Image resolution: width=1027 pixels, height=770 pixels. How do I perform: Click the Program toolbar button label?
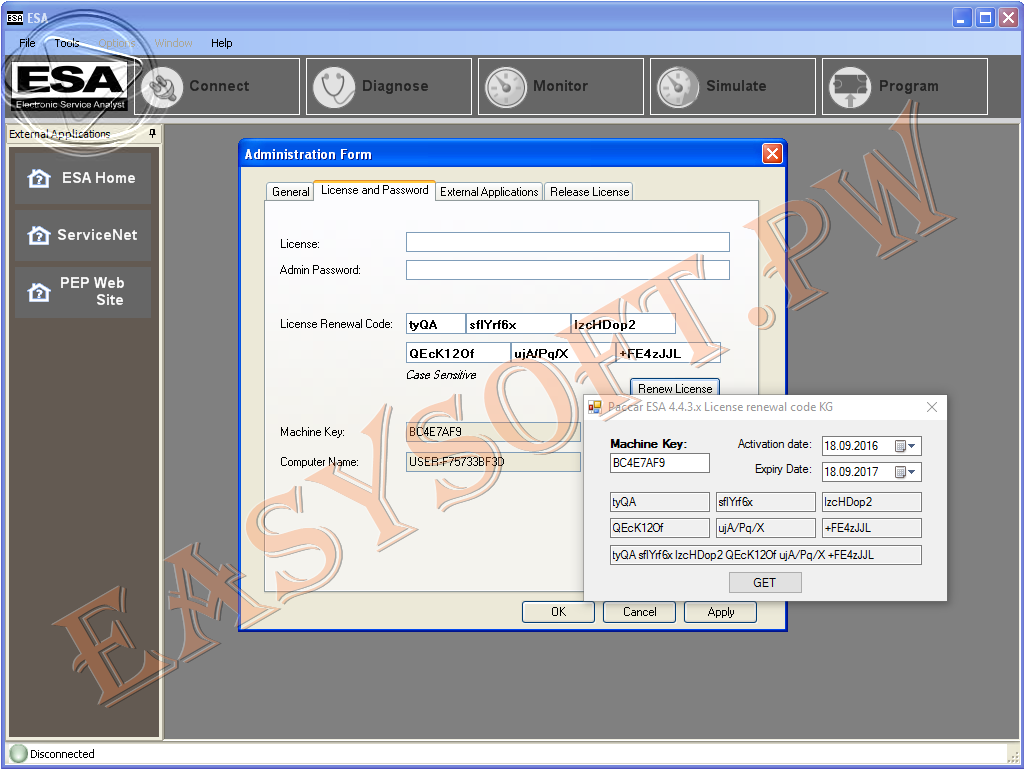point(908,86)
